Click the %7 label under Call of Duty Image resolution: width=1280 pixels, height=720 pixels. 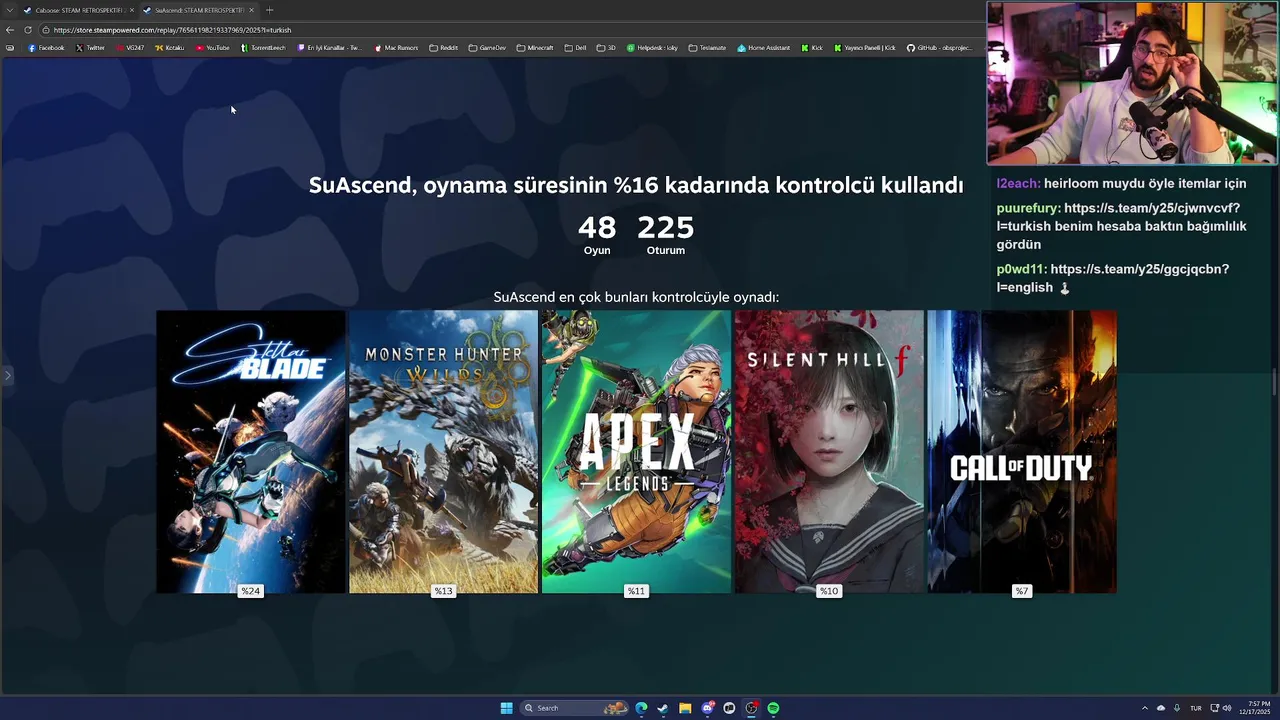click(1022, 591)
